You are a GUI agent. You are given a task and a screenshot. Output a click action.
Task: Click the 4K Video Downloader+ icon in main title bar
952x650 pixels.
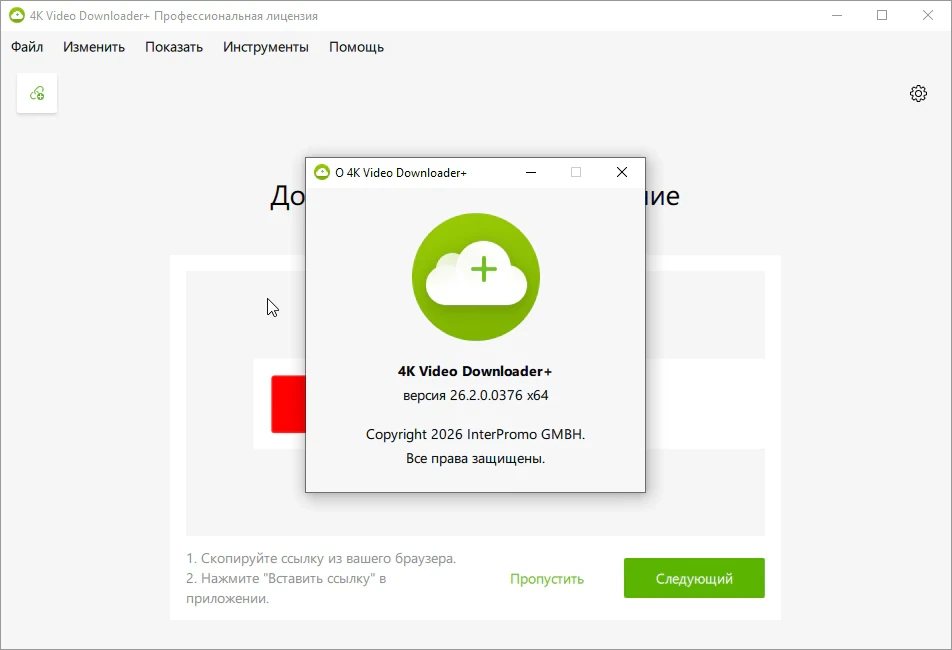tap(17, 16)
